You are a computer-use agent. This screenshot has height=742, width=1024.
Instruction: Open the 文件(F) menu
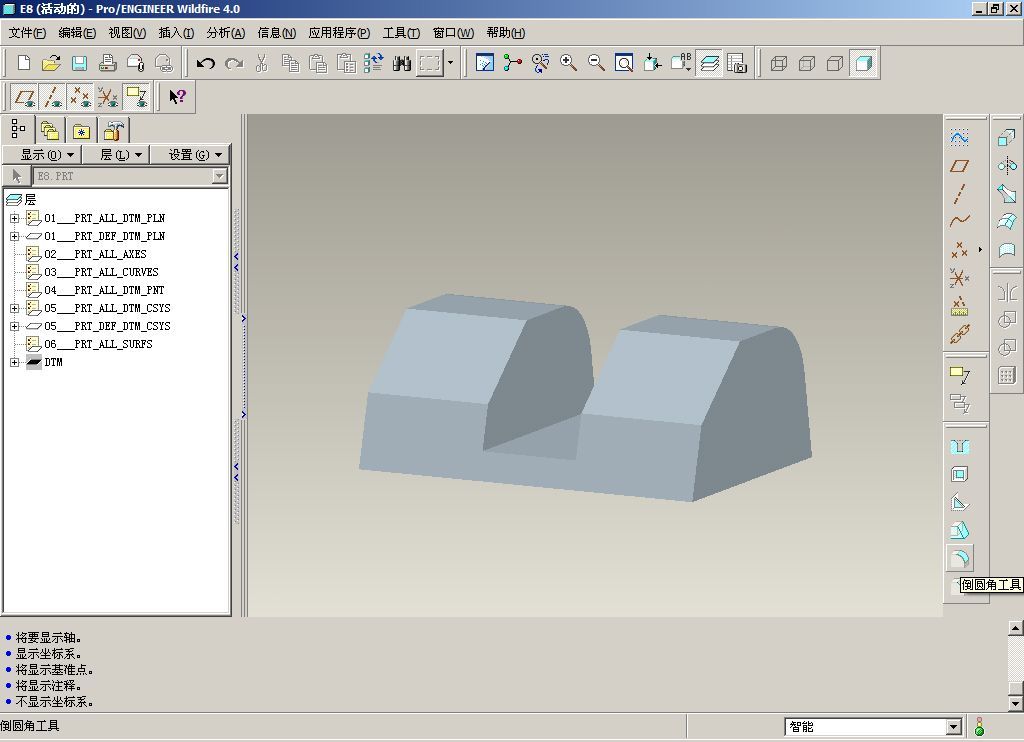point(27,33)
